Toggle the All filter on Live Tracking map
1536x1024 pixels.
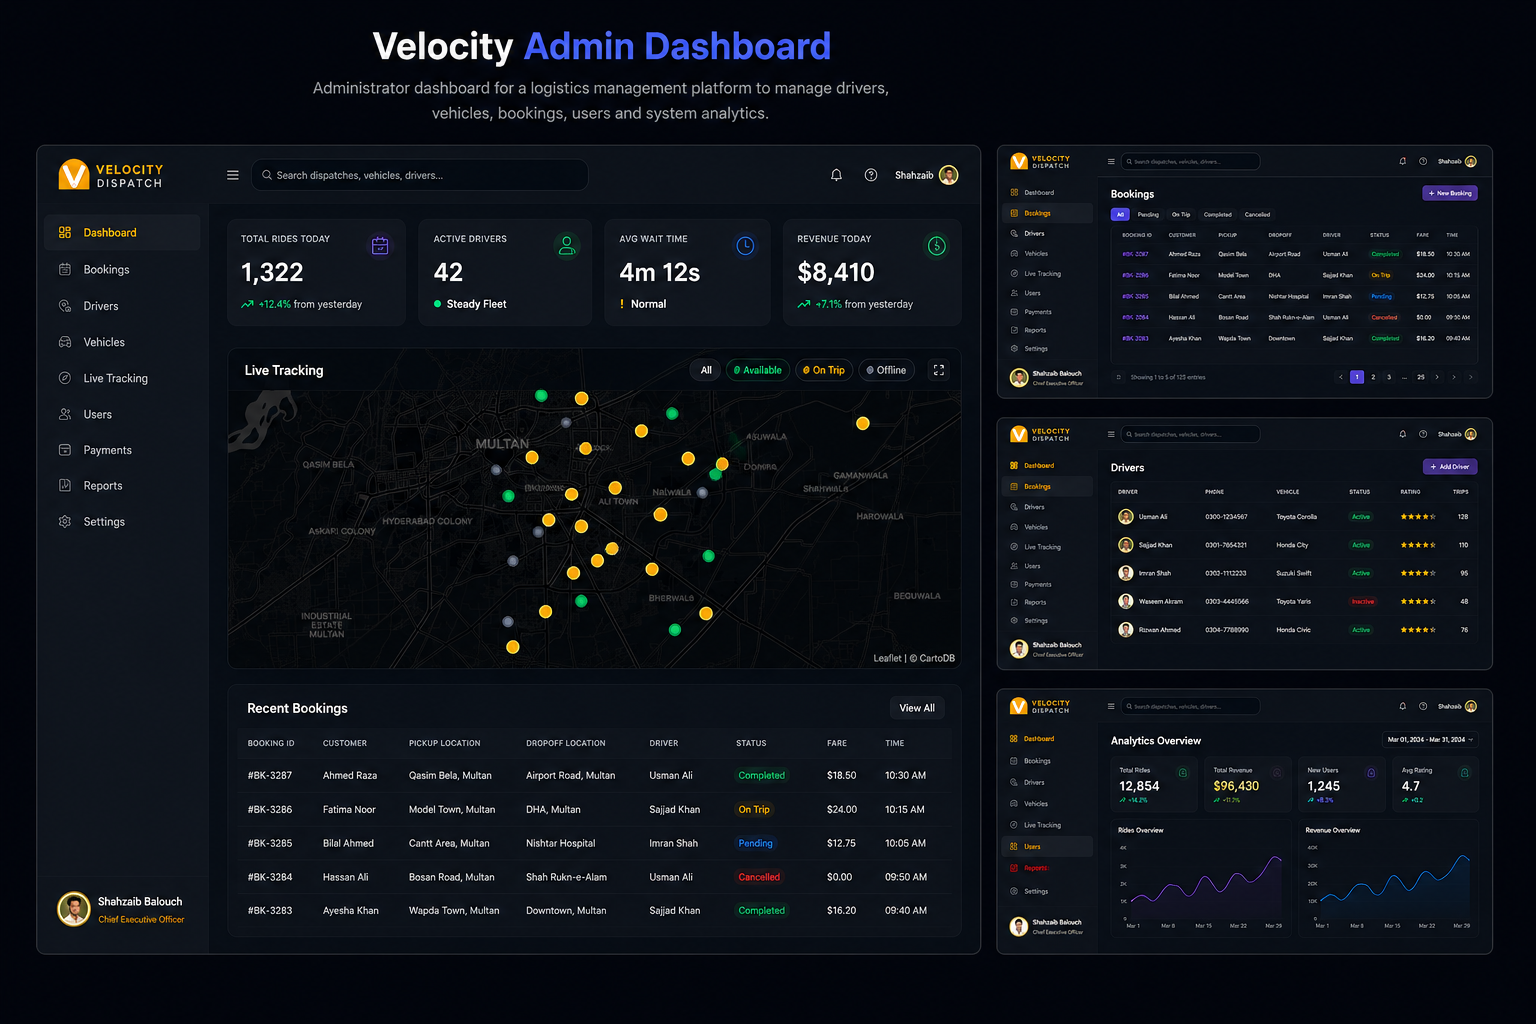coord(706,370)
